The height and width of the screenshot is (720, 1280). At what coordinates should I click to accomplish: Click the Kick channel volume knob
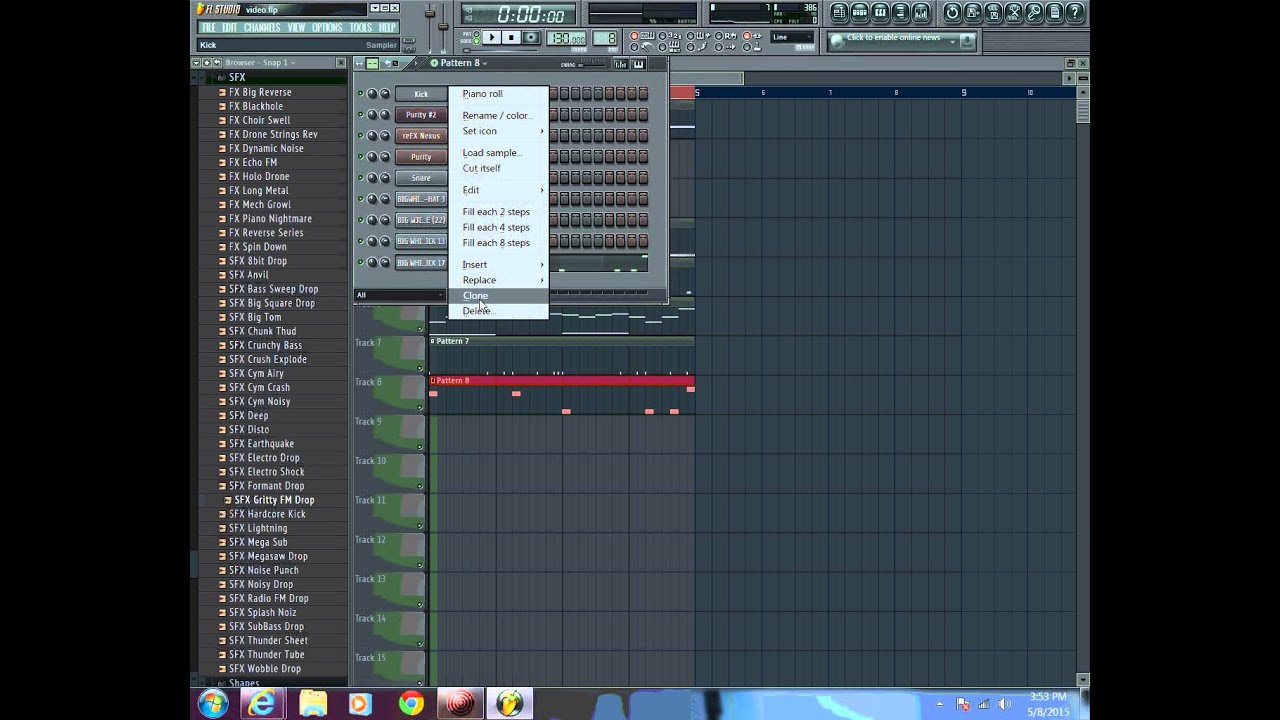(384, 94)
